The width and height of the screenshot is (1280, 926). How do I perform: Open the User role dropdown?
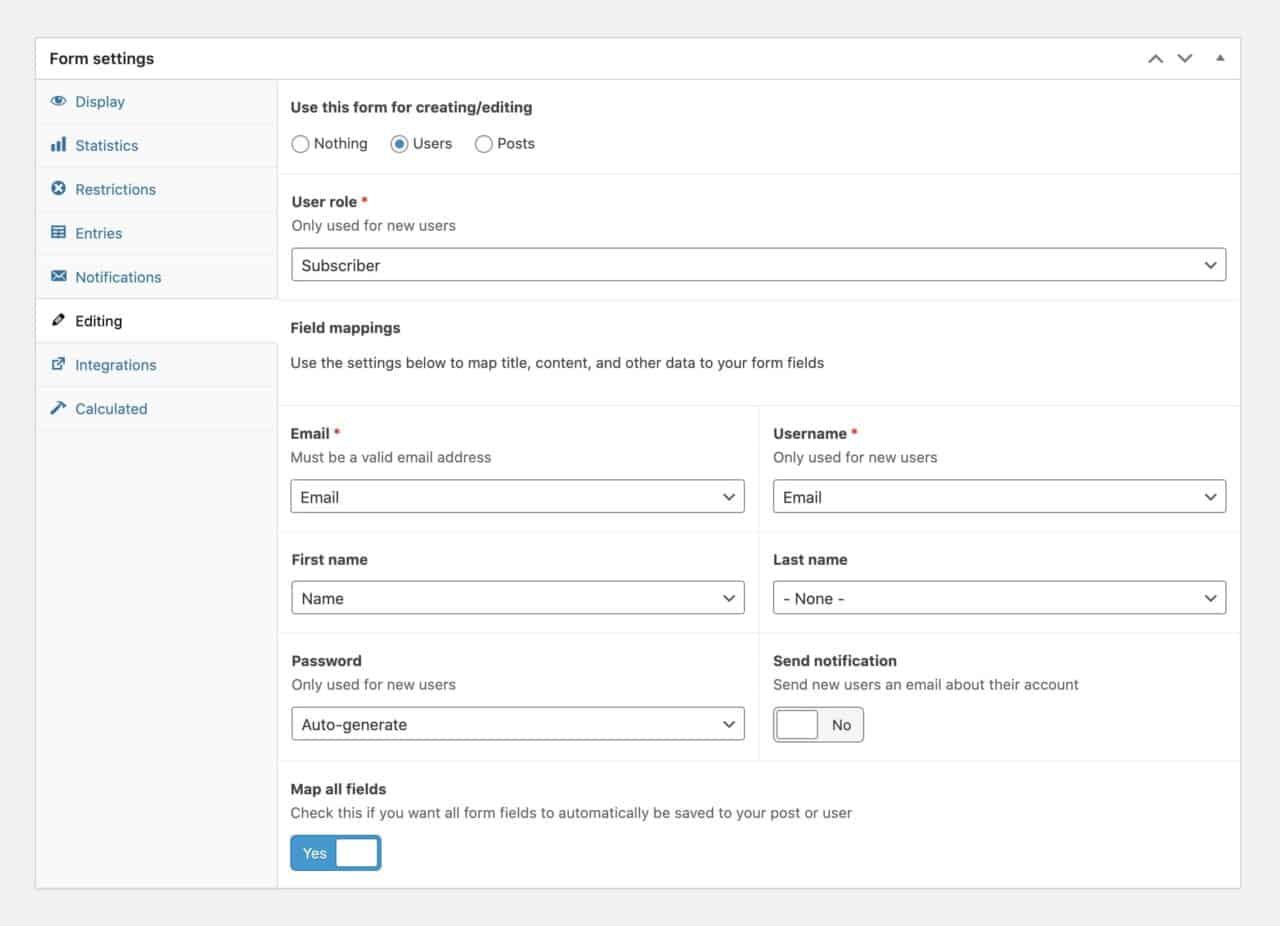(x=758, y=265)
